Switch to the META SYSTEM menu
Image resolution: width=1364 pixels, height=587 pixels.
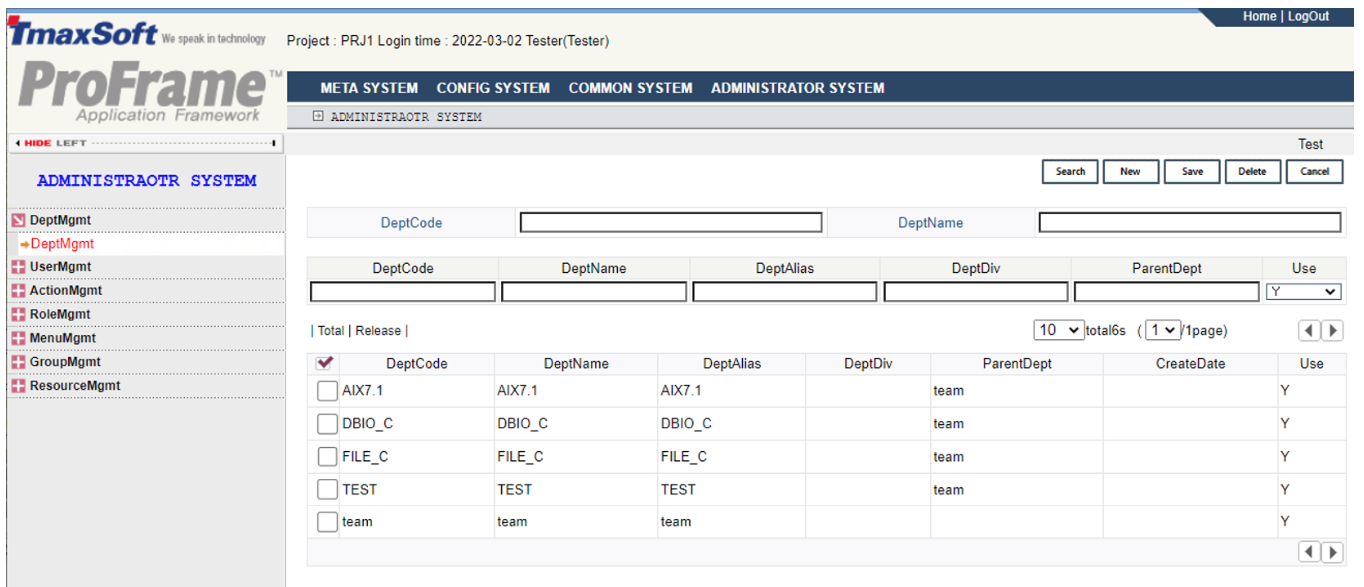tap(368, 88)
